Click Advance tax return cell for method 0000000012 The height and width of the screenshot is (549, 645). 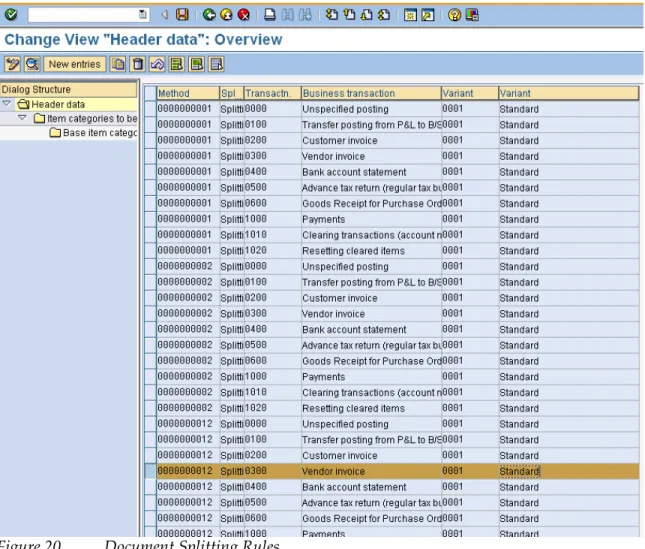371,503
